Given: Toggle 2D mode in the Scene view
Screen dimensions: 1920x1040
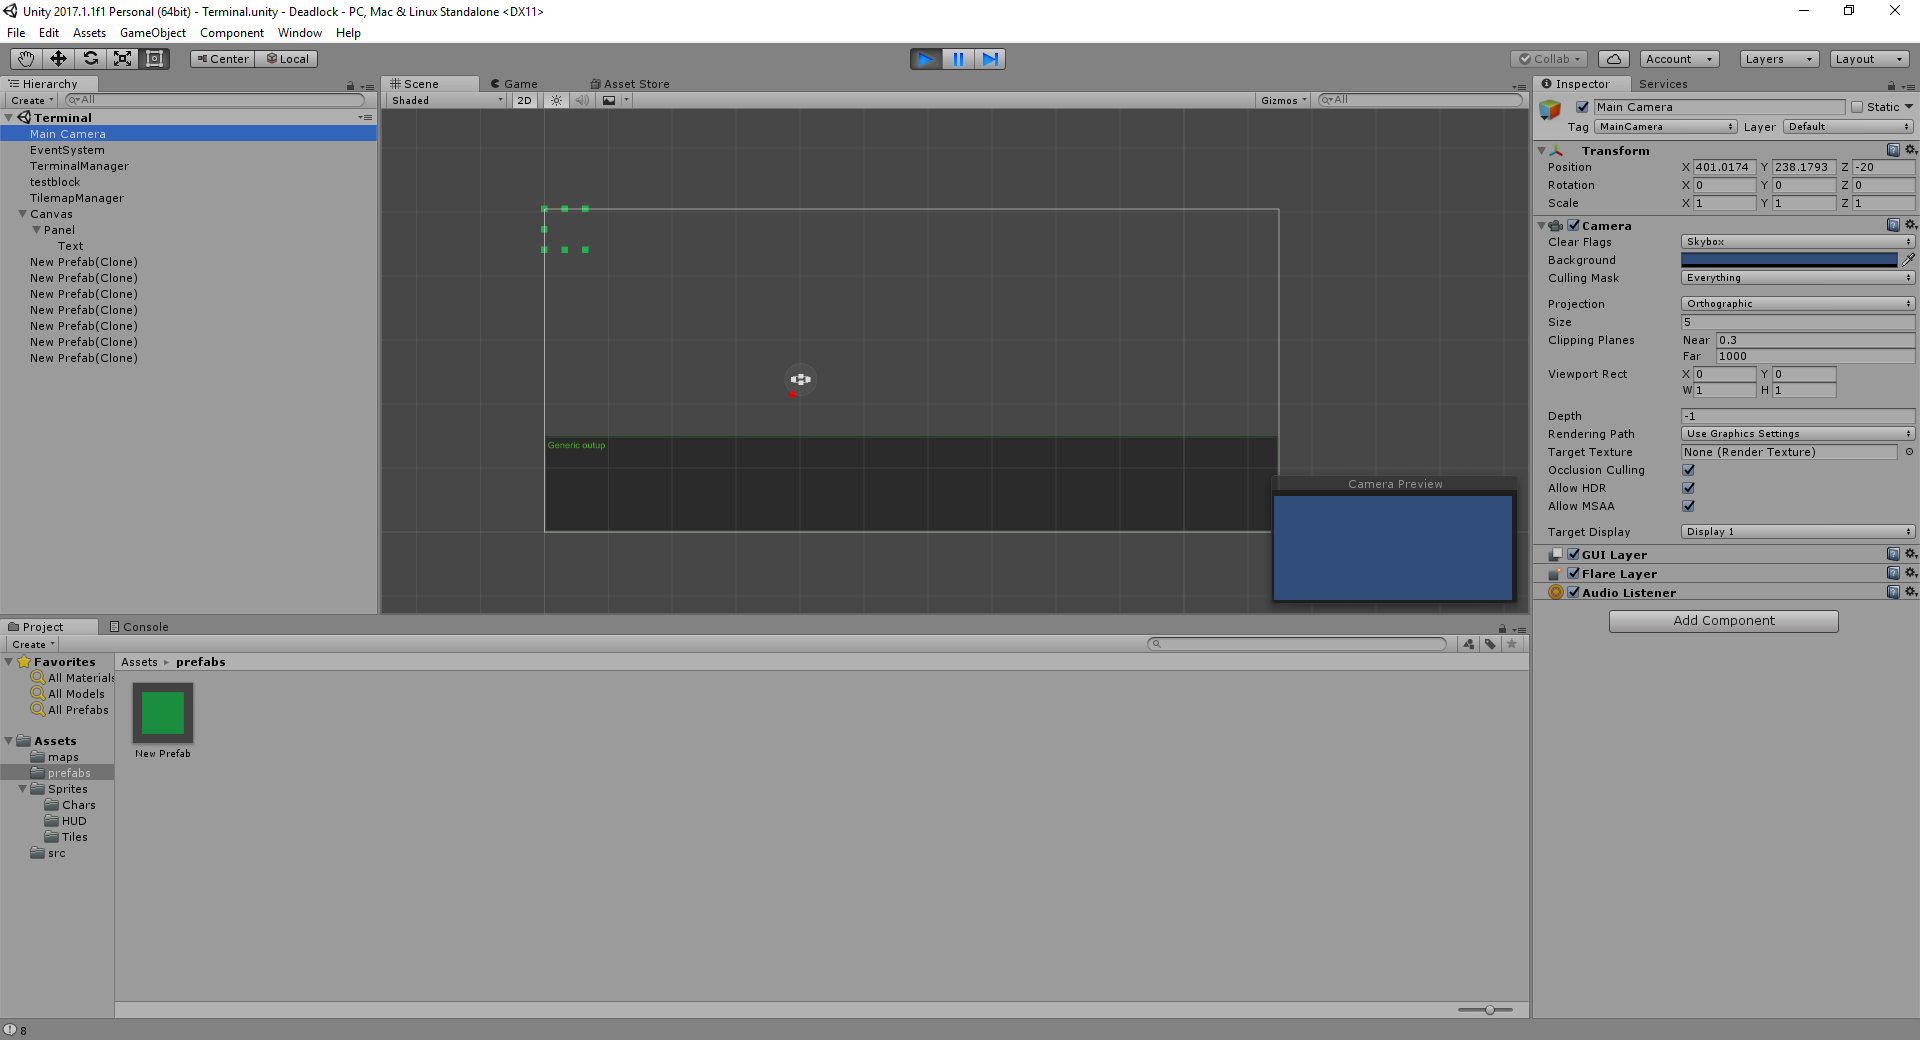Looking at the screenshot, I should [x=524, y=100].
